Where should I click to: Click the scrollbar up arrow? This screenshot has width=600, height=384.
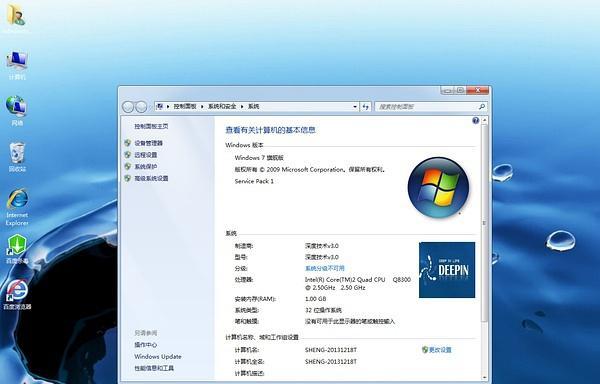coord(484,120)
